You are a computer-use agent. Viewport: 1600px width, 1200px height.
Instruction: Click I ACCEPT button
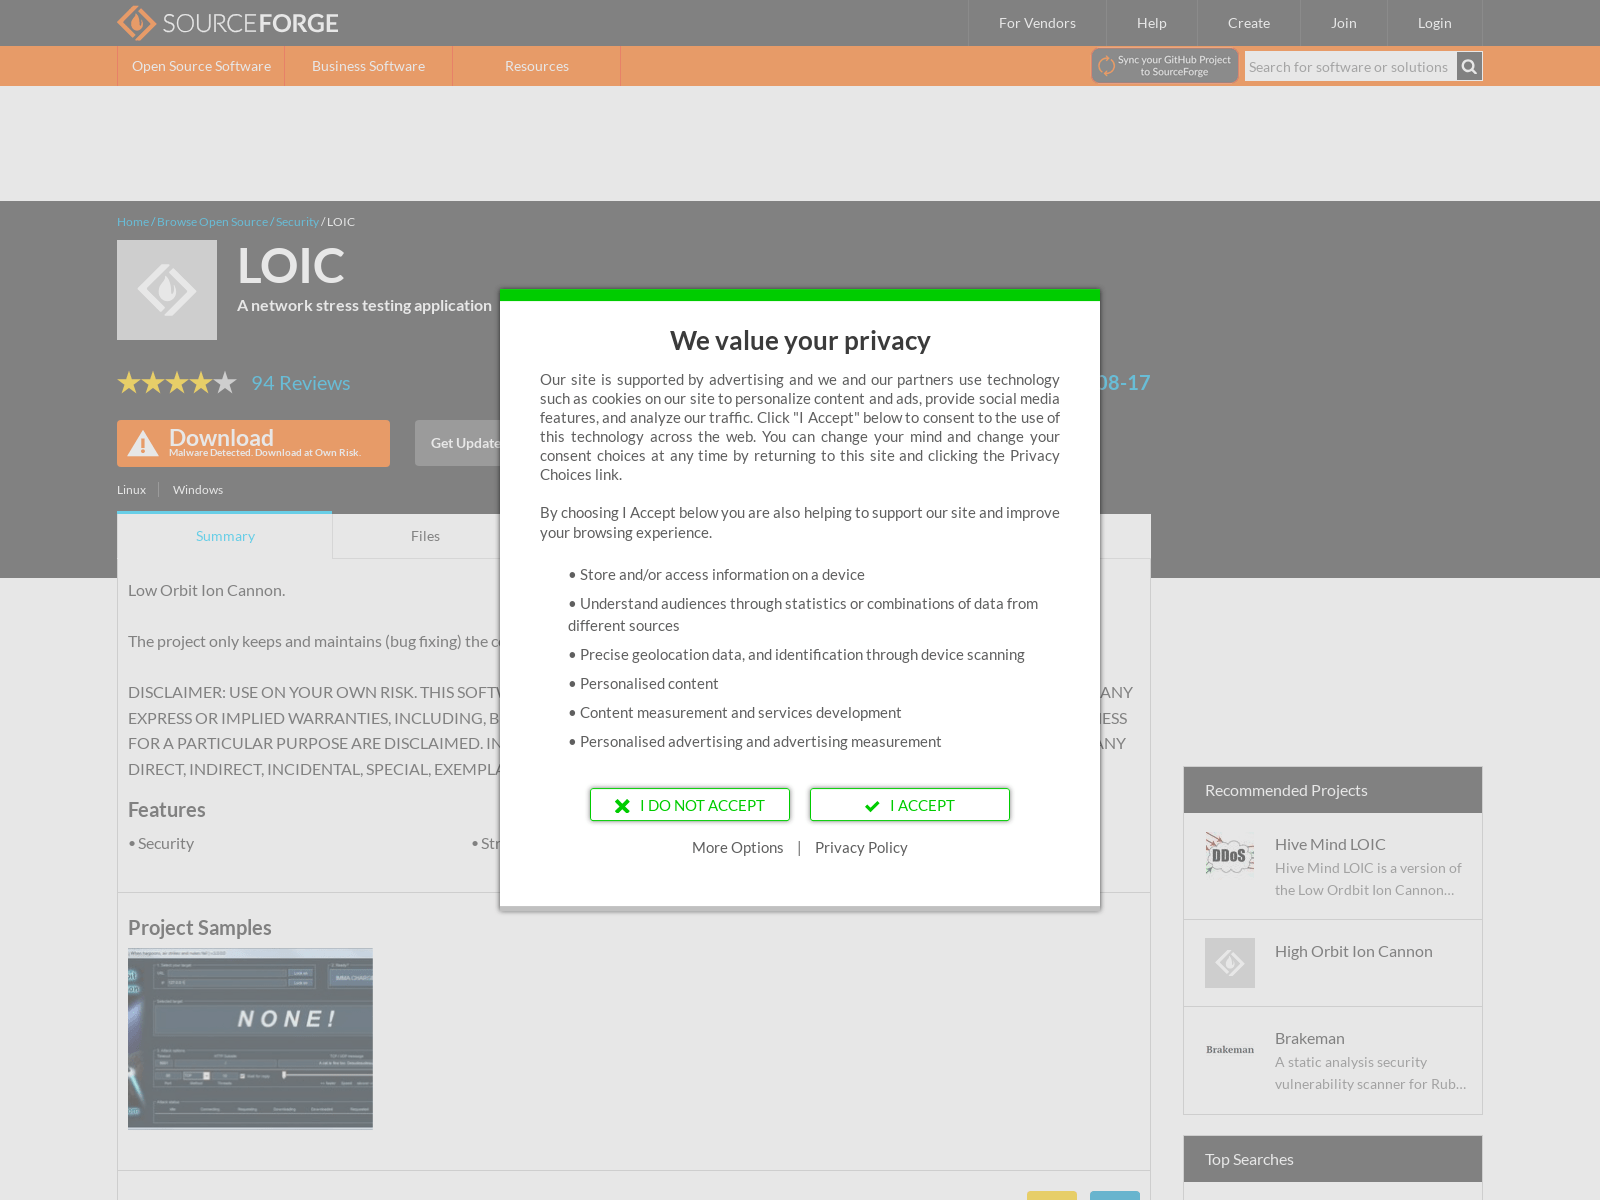click(x=910, y=805)
